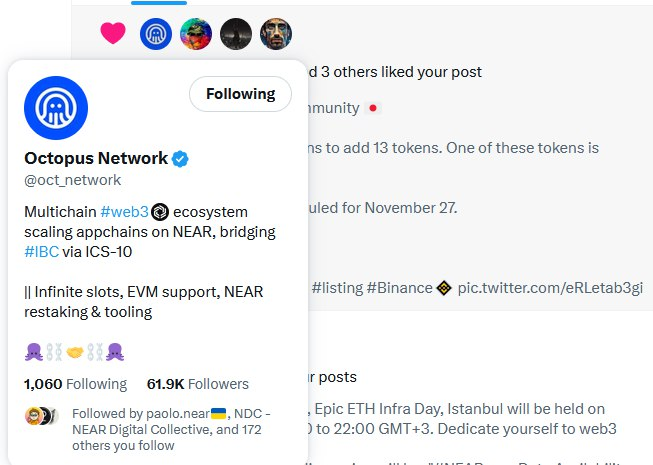Click the pink heart like icon

113,34
